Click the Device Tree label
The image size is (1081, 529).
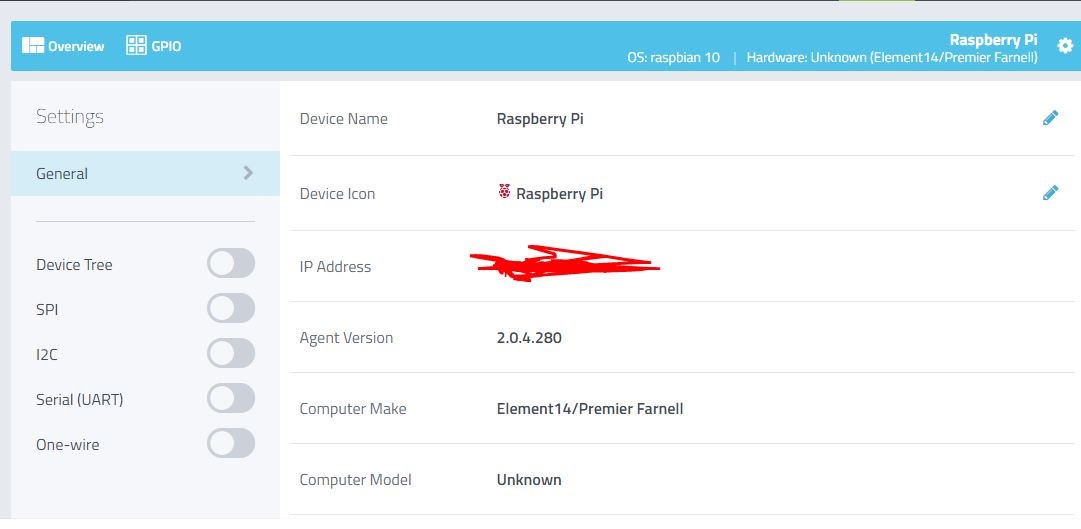(x=74, y=265)
